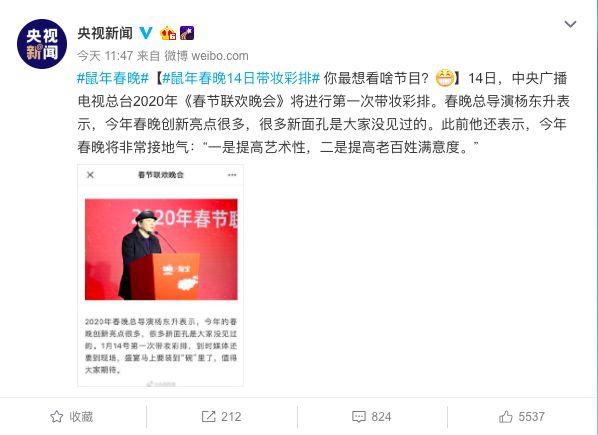
Task: Click the crown membership badge icon
Action: 168,33
